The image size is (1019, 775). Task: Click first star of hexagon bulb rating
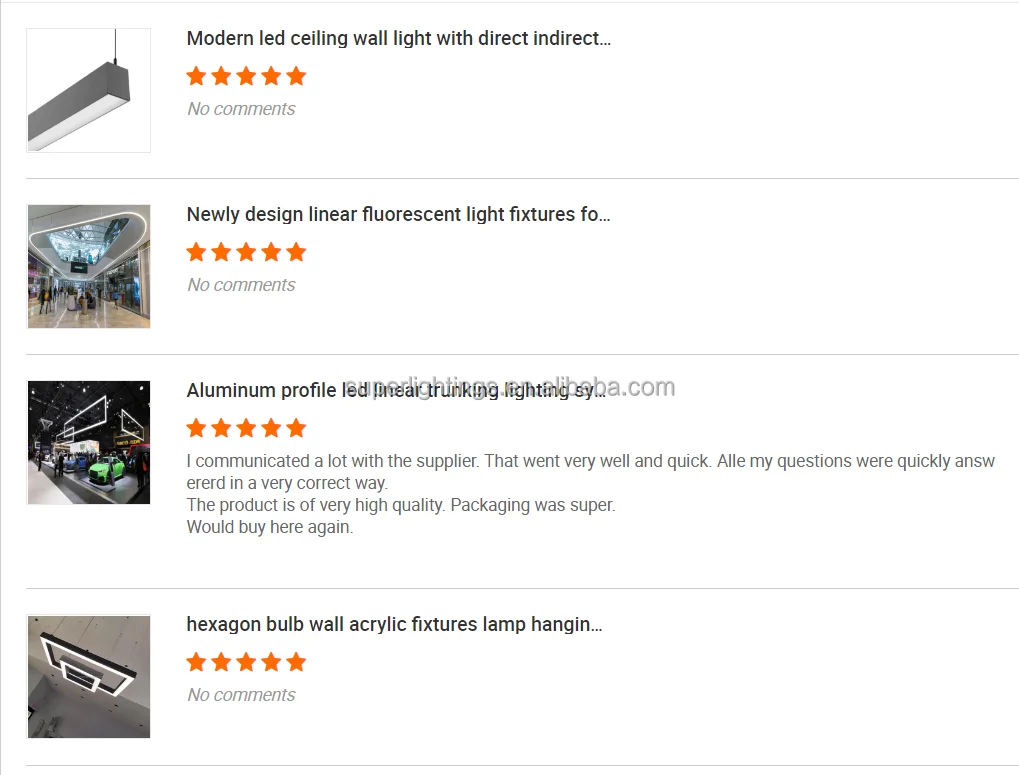(196, 662)
